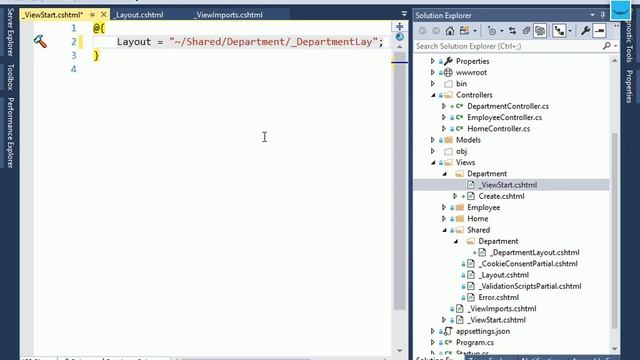
Task: Select _ViewImports.cshtml in the Solution Explorer tree
Action: point(502,309)
